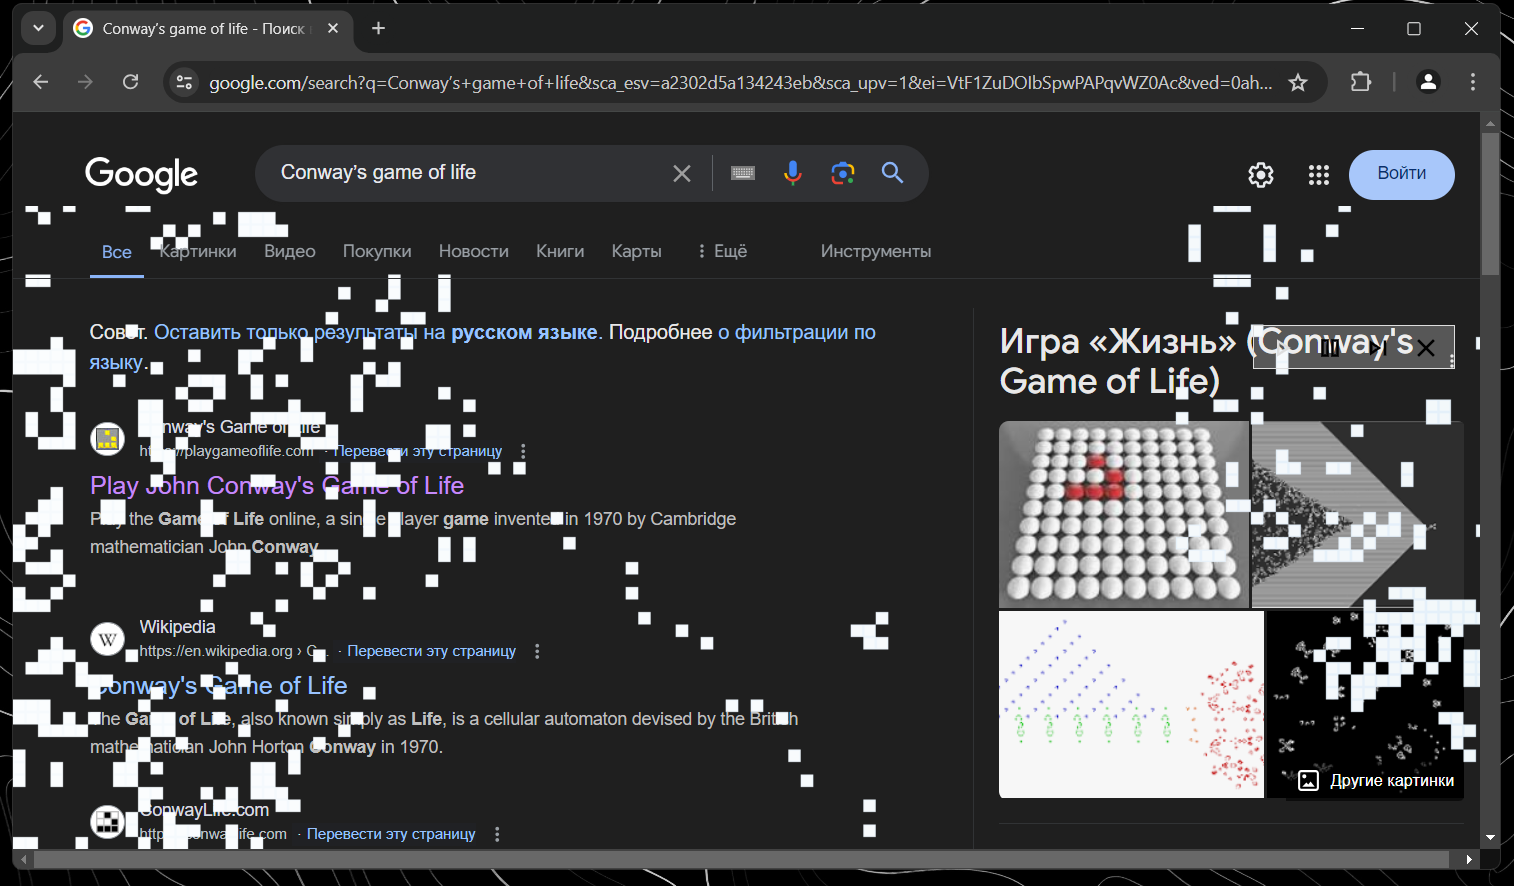Switch to Книги tab
Image resolution: width=1514 pixels, height=886 pixels.
click(x=560, y=251)
